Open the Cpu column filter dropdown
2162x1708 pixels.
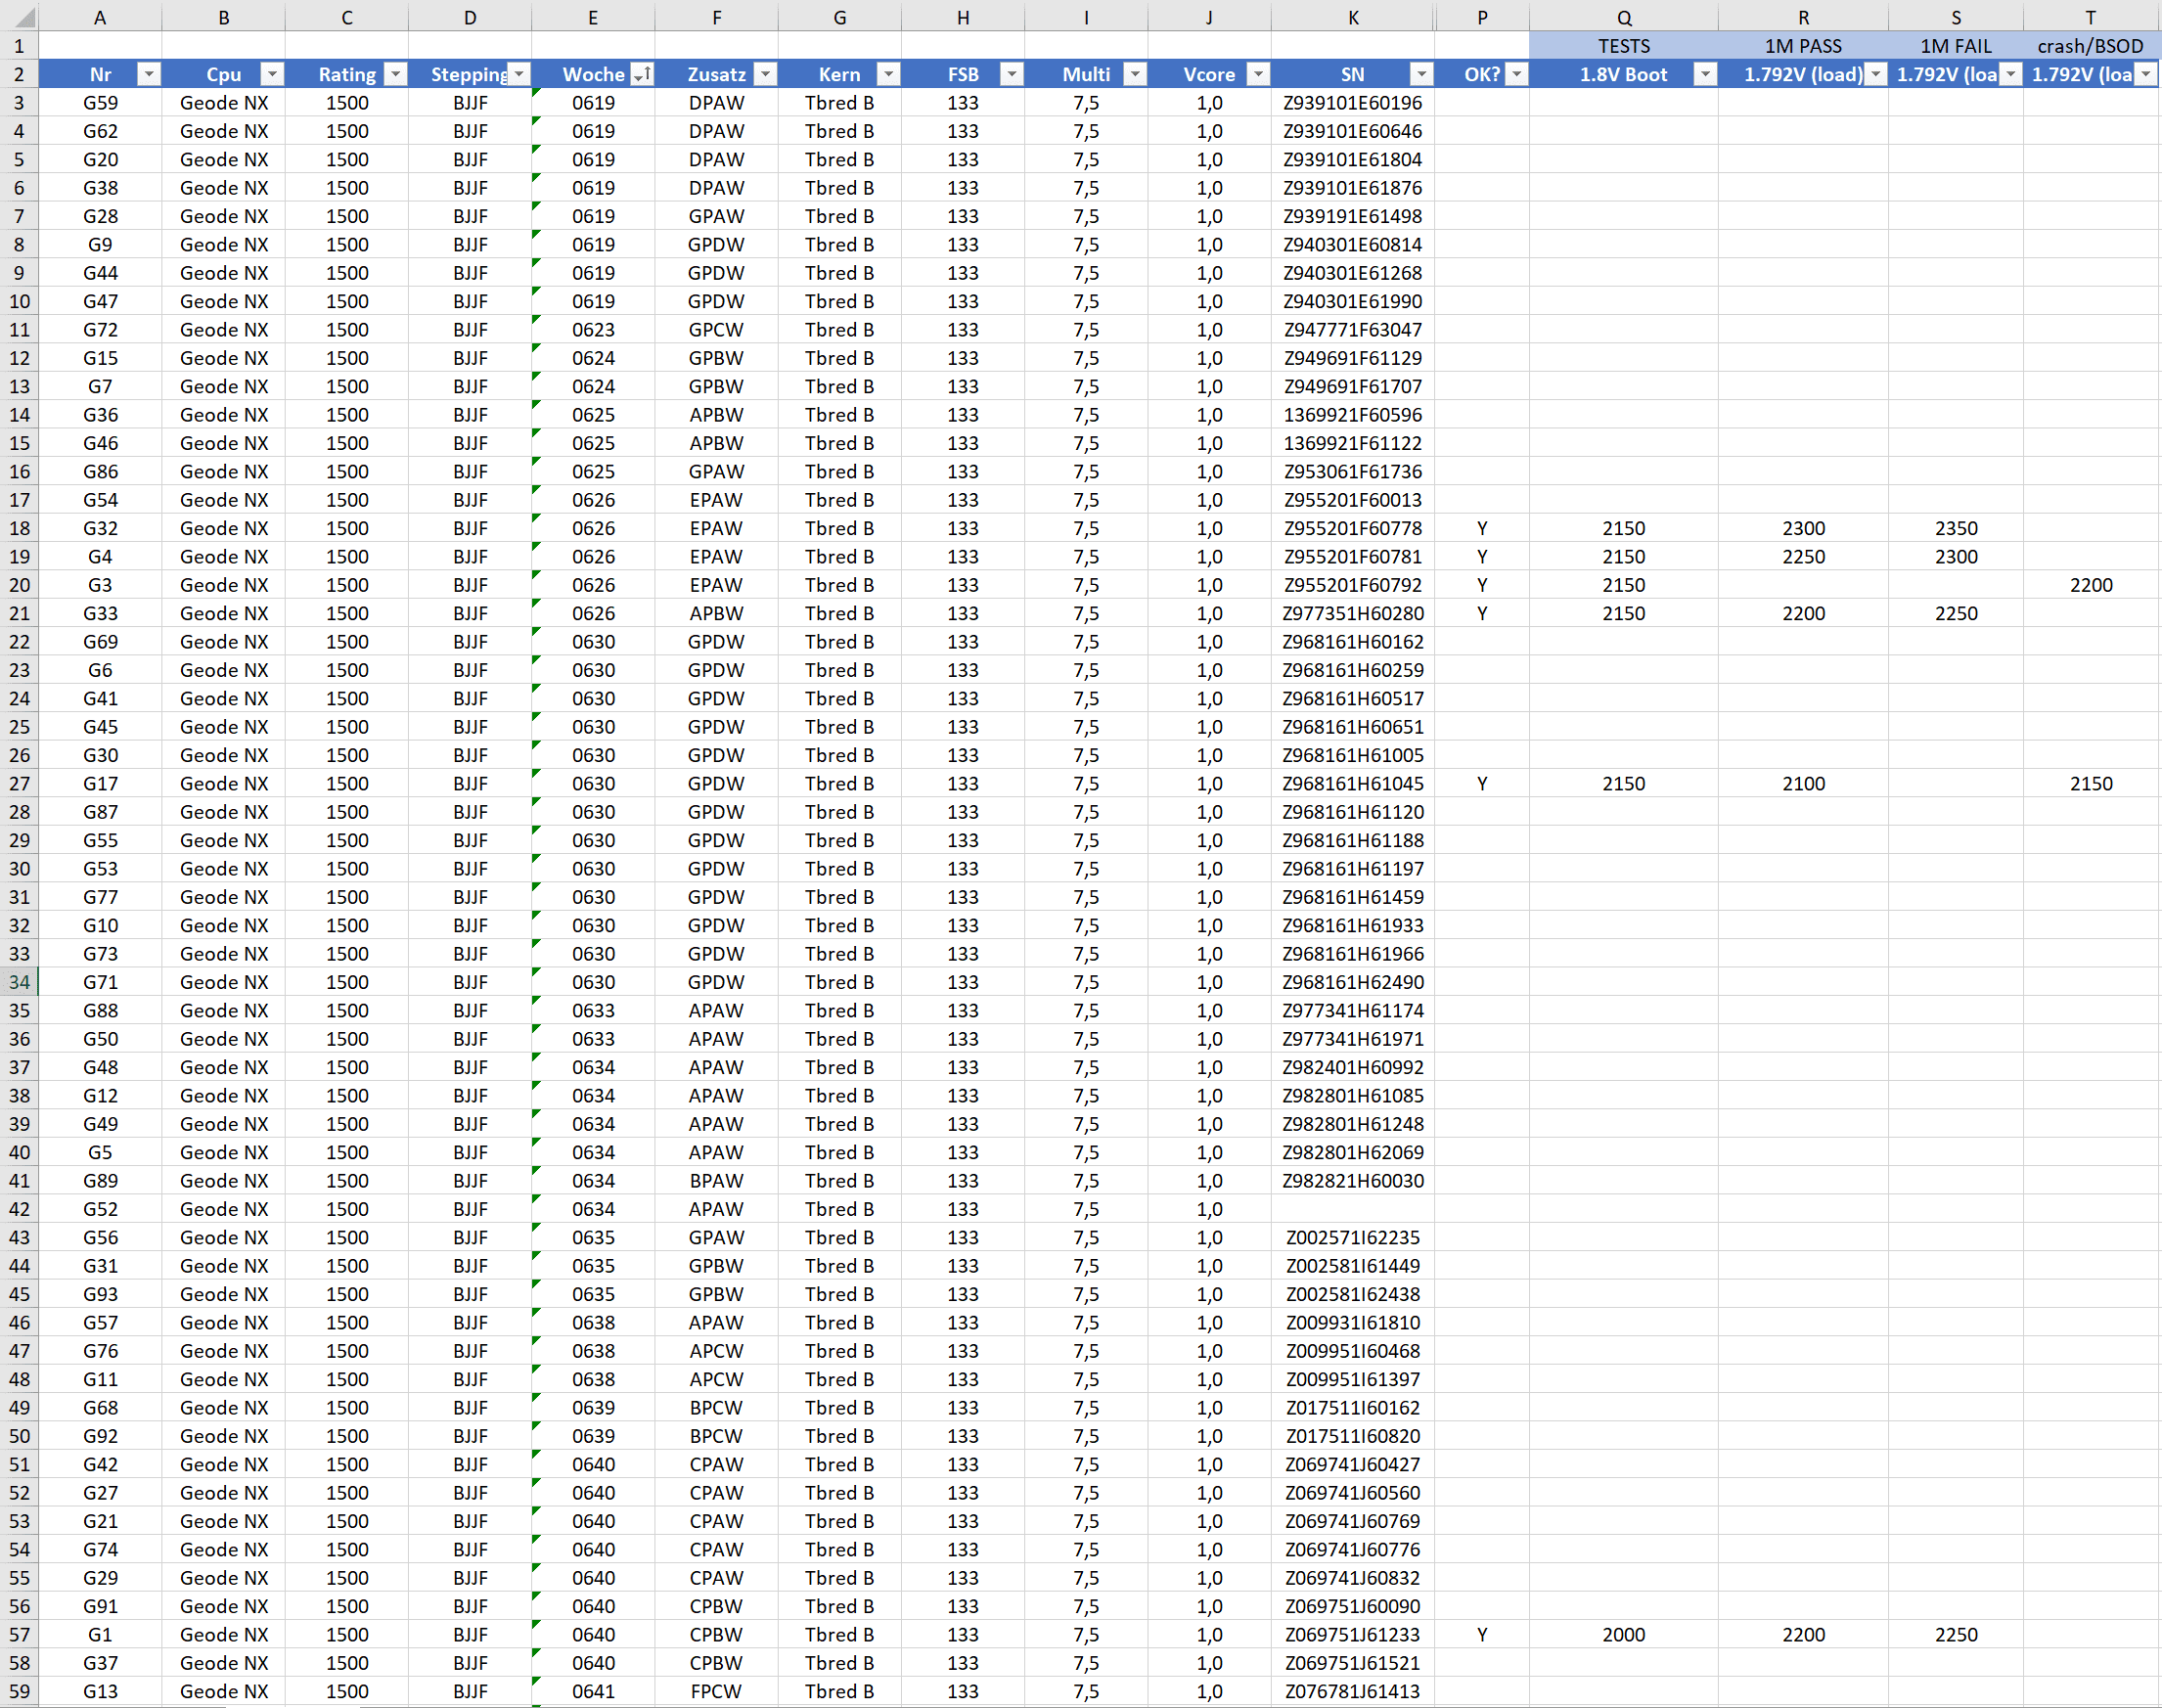(x=271, y=74)
